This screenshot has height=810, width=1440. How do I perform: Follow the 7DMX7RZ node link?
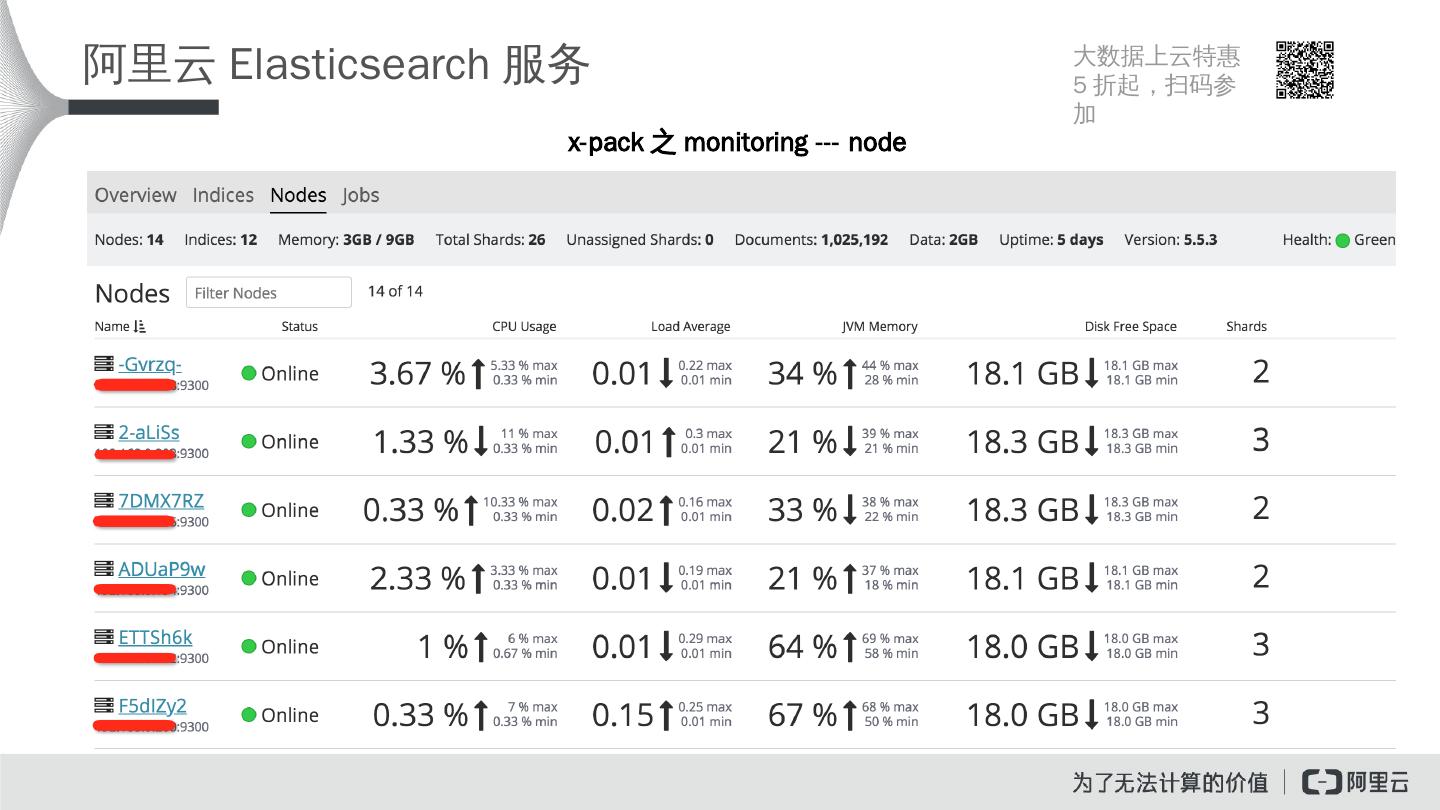coord(161,500)
